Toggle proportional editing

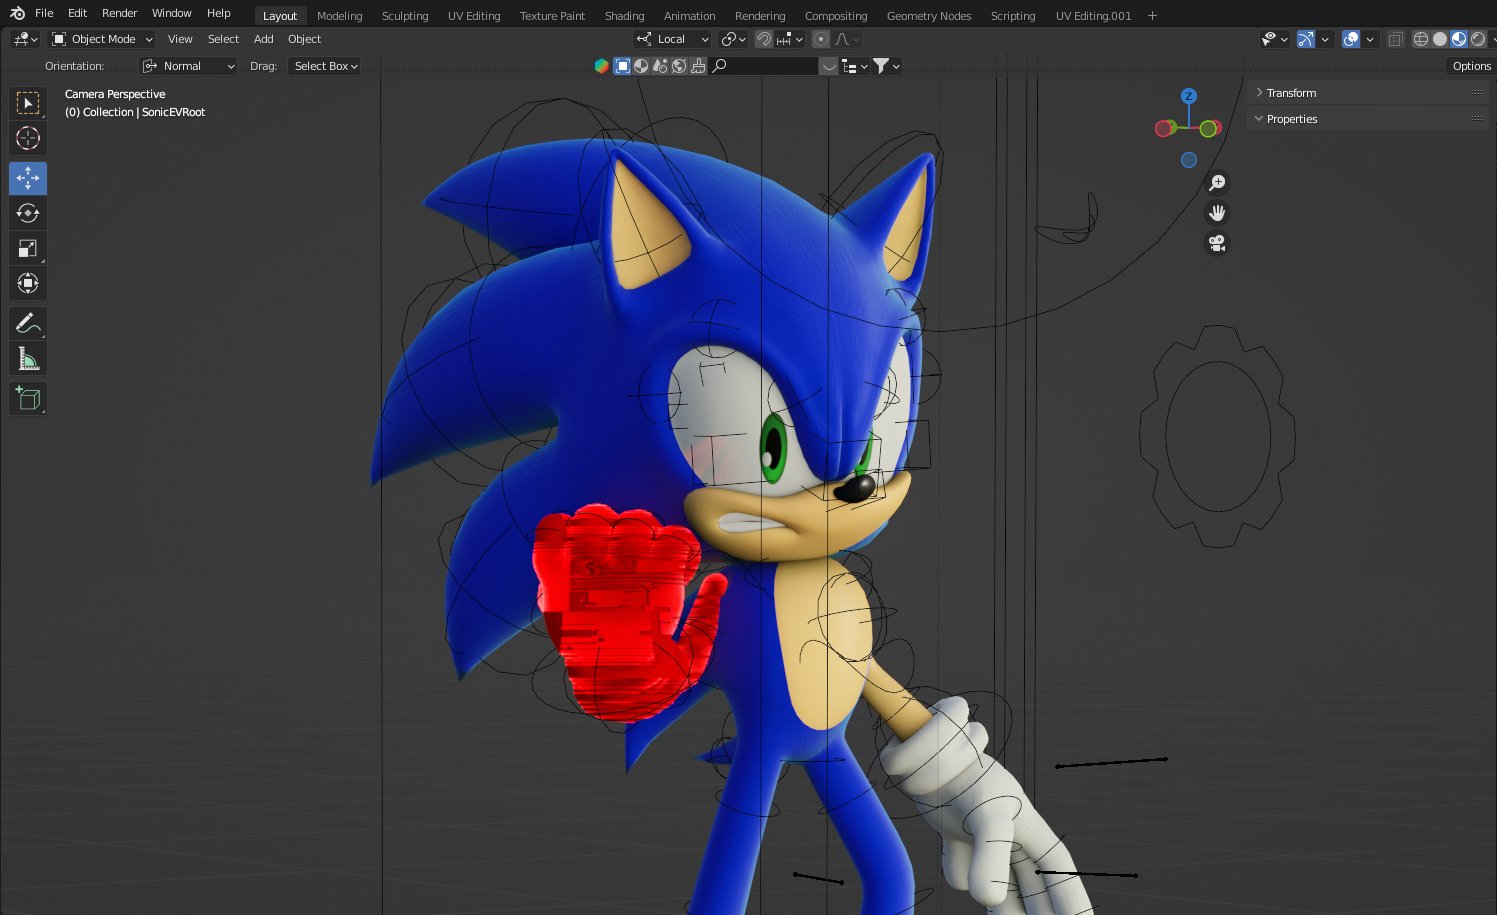click(x=821, y=39)
